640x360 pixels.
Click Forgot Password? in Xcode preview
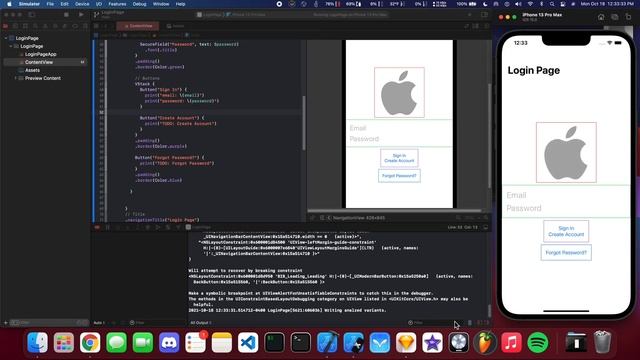399,176
